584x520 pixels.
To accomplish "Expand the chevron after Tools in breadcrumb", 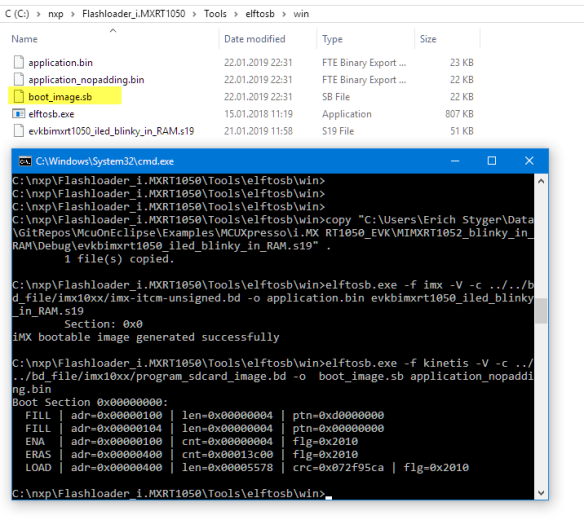I will pos(236,14).
